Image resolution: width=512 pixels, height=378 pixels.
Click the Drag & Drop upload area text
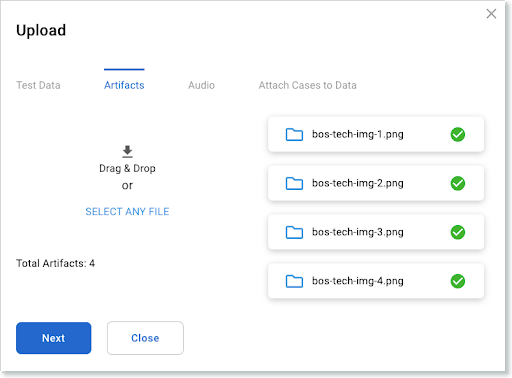pyautogui.click(x=127, y=168)
